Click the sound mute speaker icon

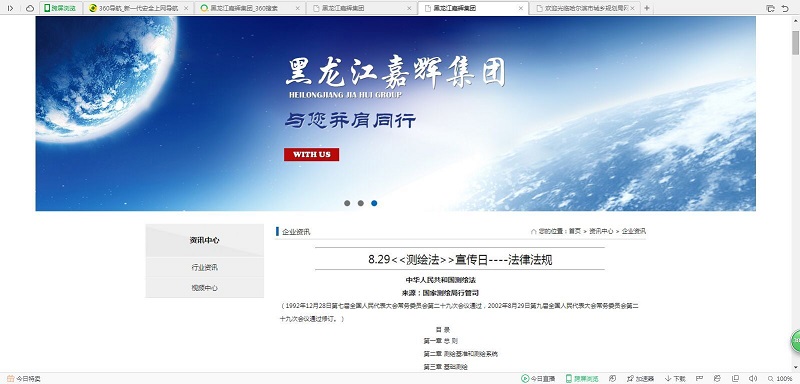point(753,378)
